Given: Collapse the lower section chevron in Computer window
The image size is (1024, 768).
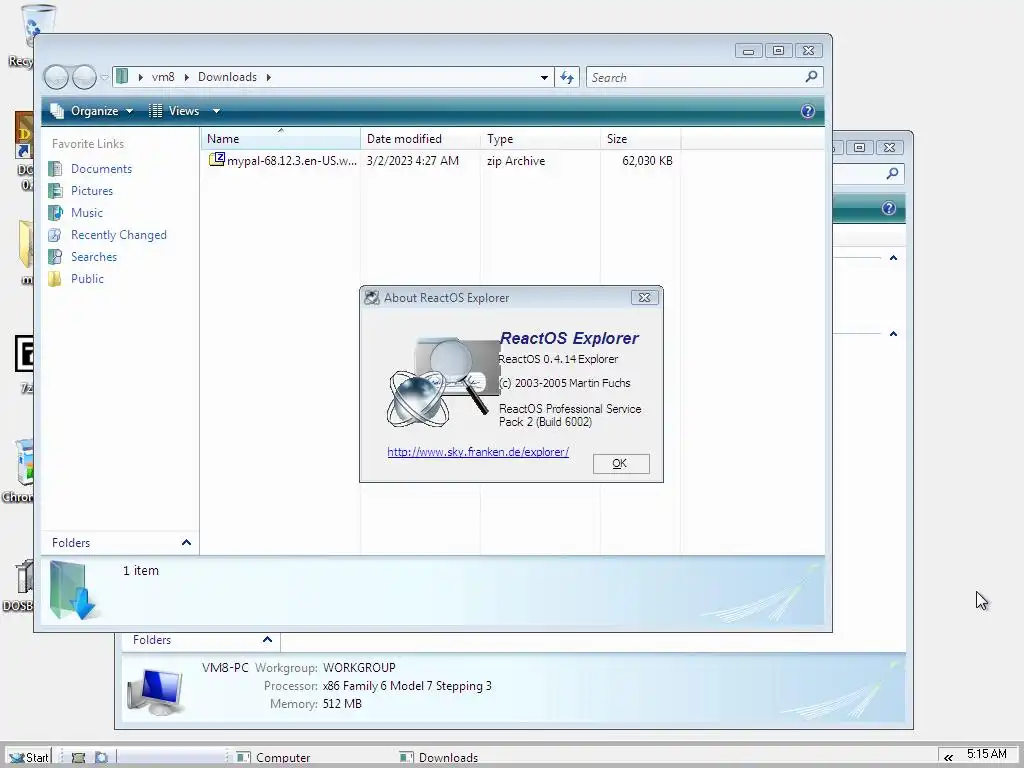Looking at the screenshot, I should (x=893, y=334).
